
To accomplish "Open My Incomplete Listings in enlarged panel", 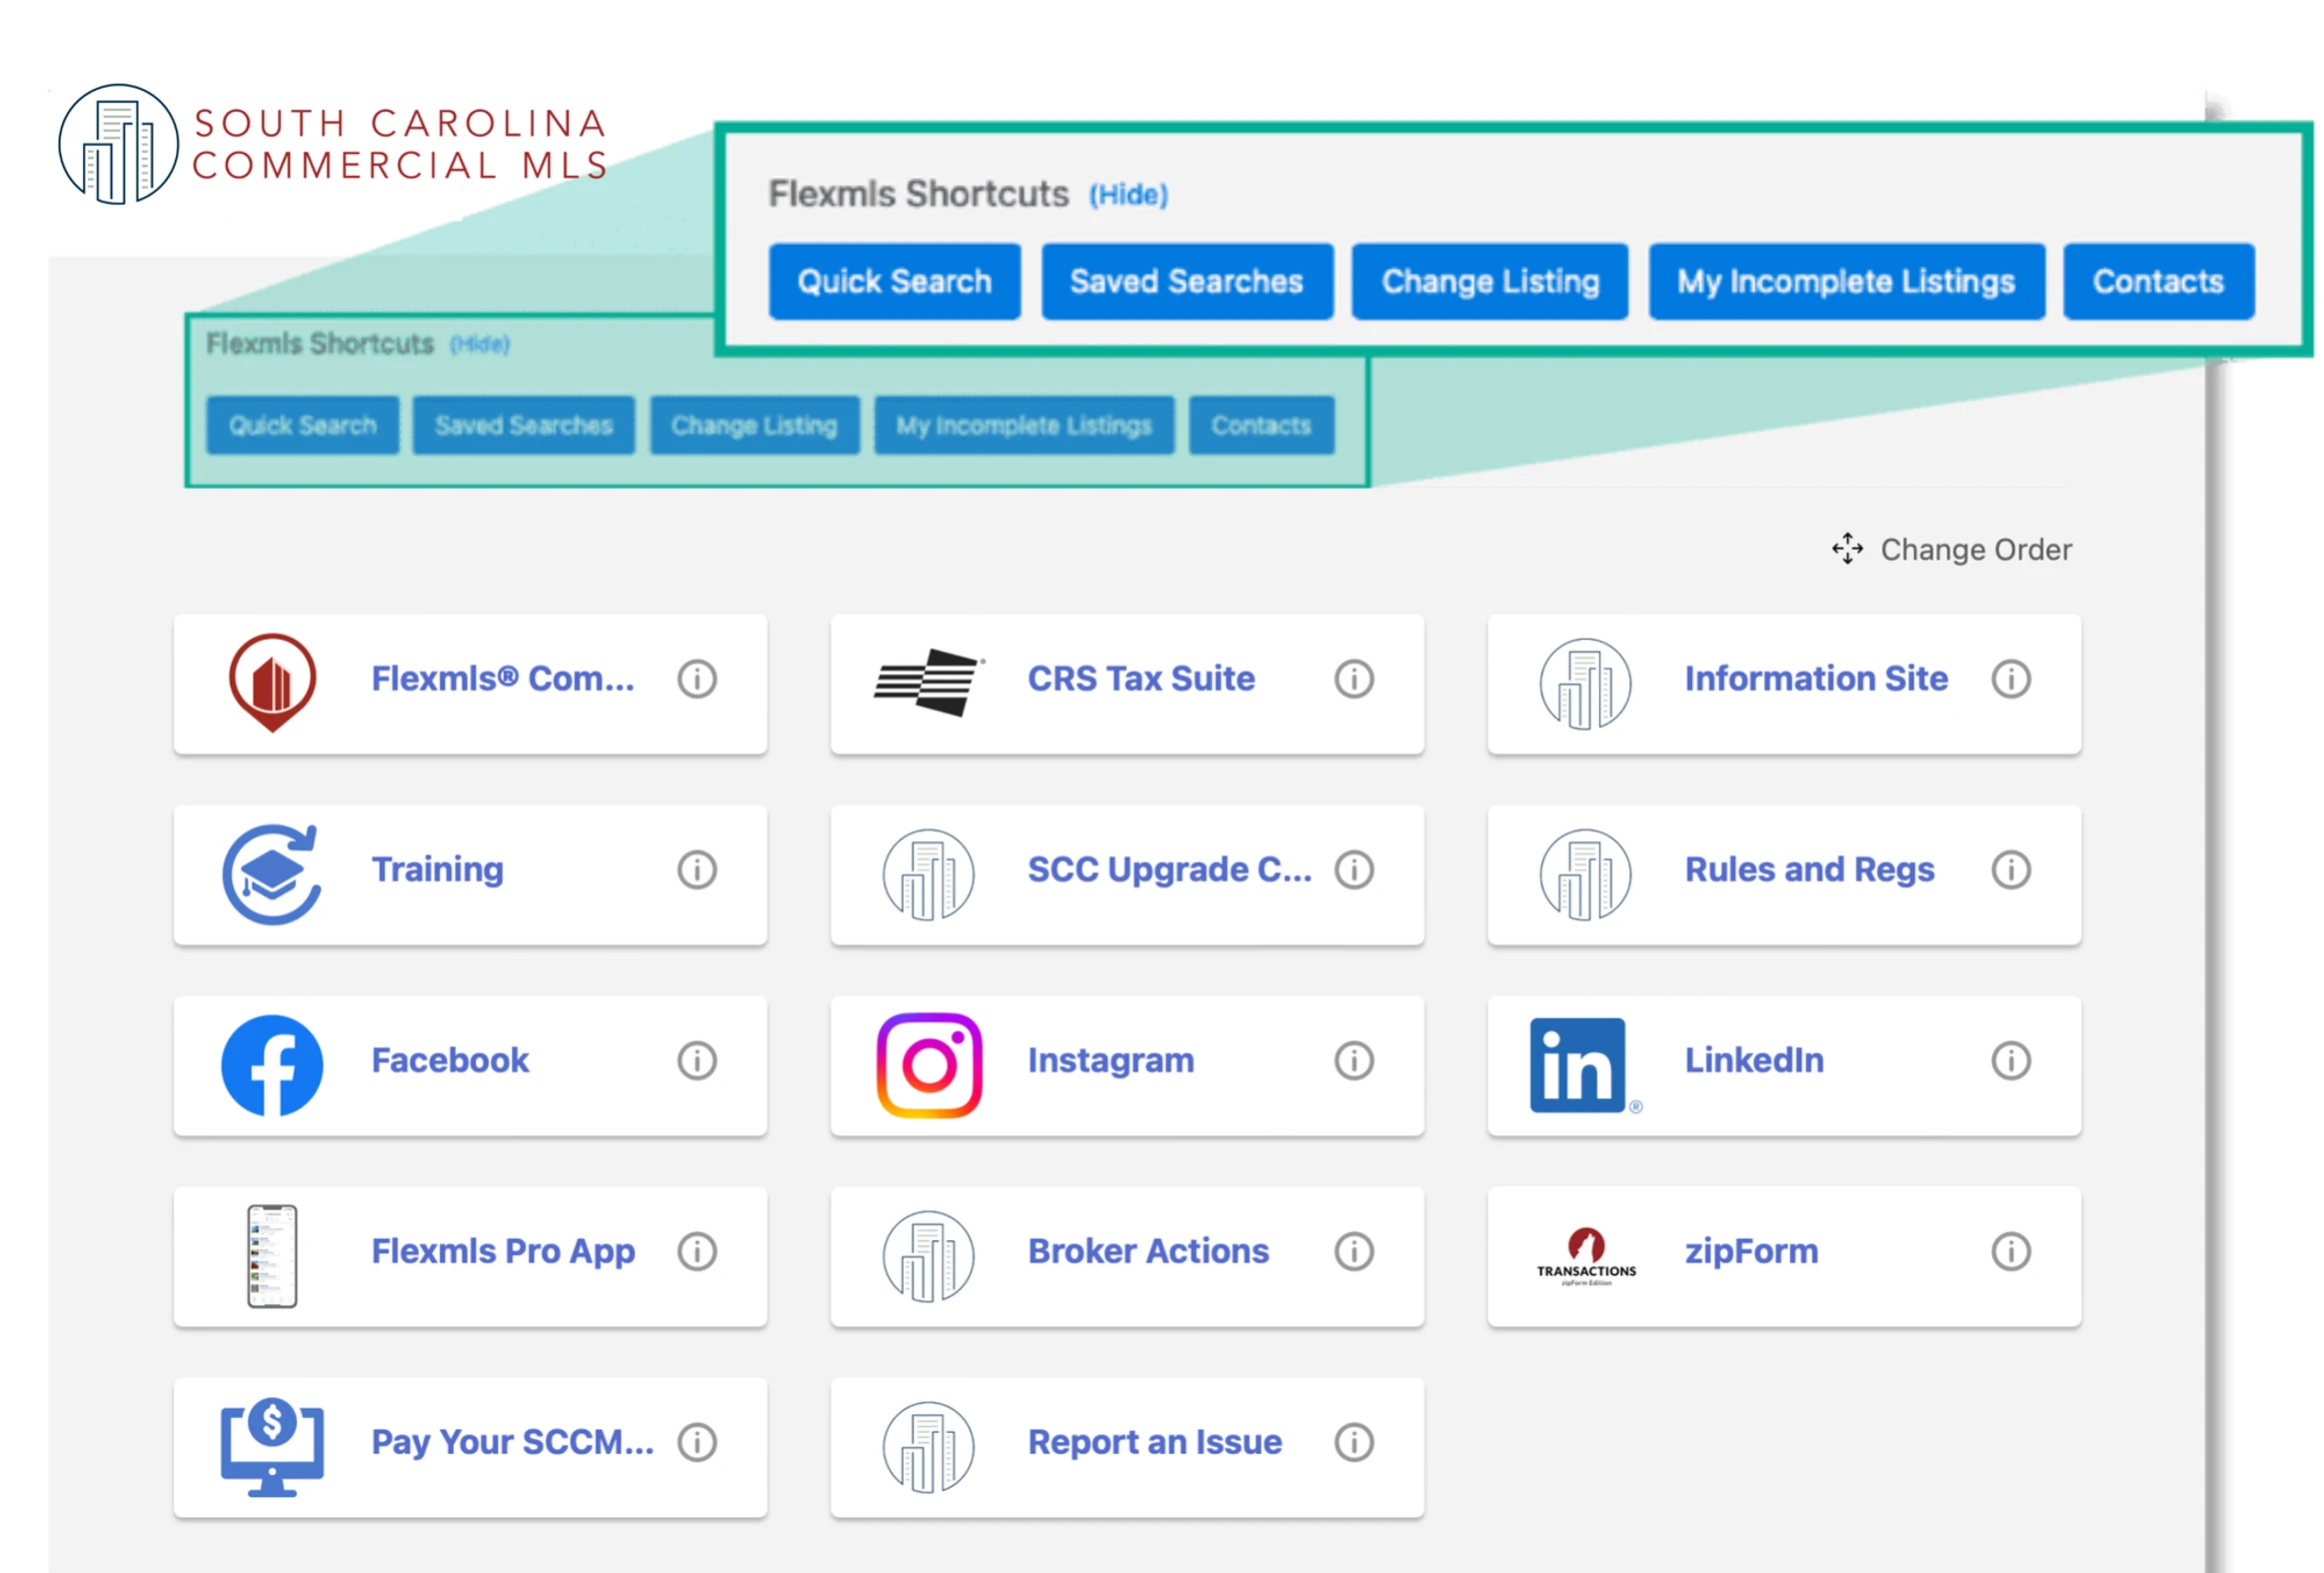I will pos(1845,282).
